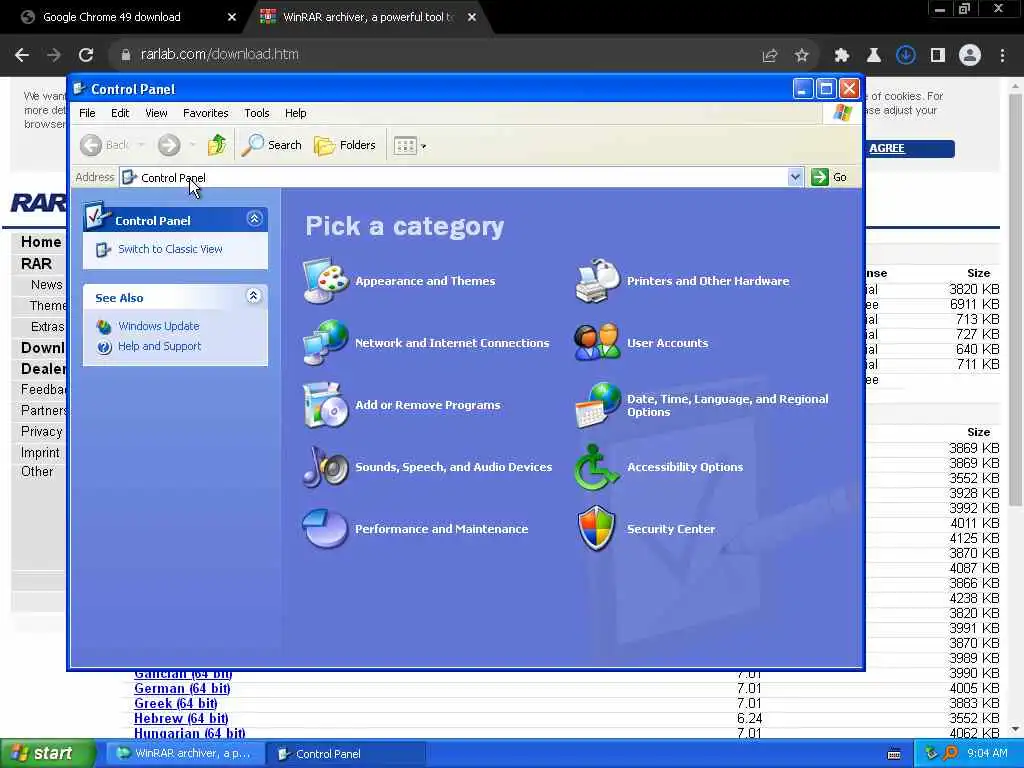Click the Back arrow in Control Panel
Image resolution: width=1024 pixels, height=768 pixels.
tap(91, 145)
